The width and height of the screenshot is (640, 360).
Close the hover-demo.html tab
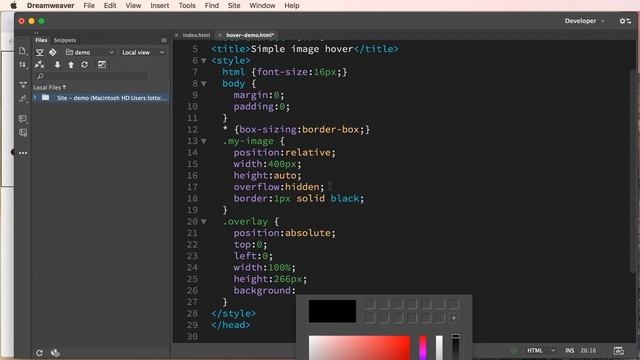click(220, 35)
